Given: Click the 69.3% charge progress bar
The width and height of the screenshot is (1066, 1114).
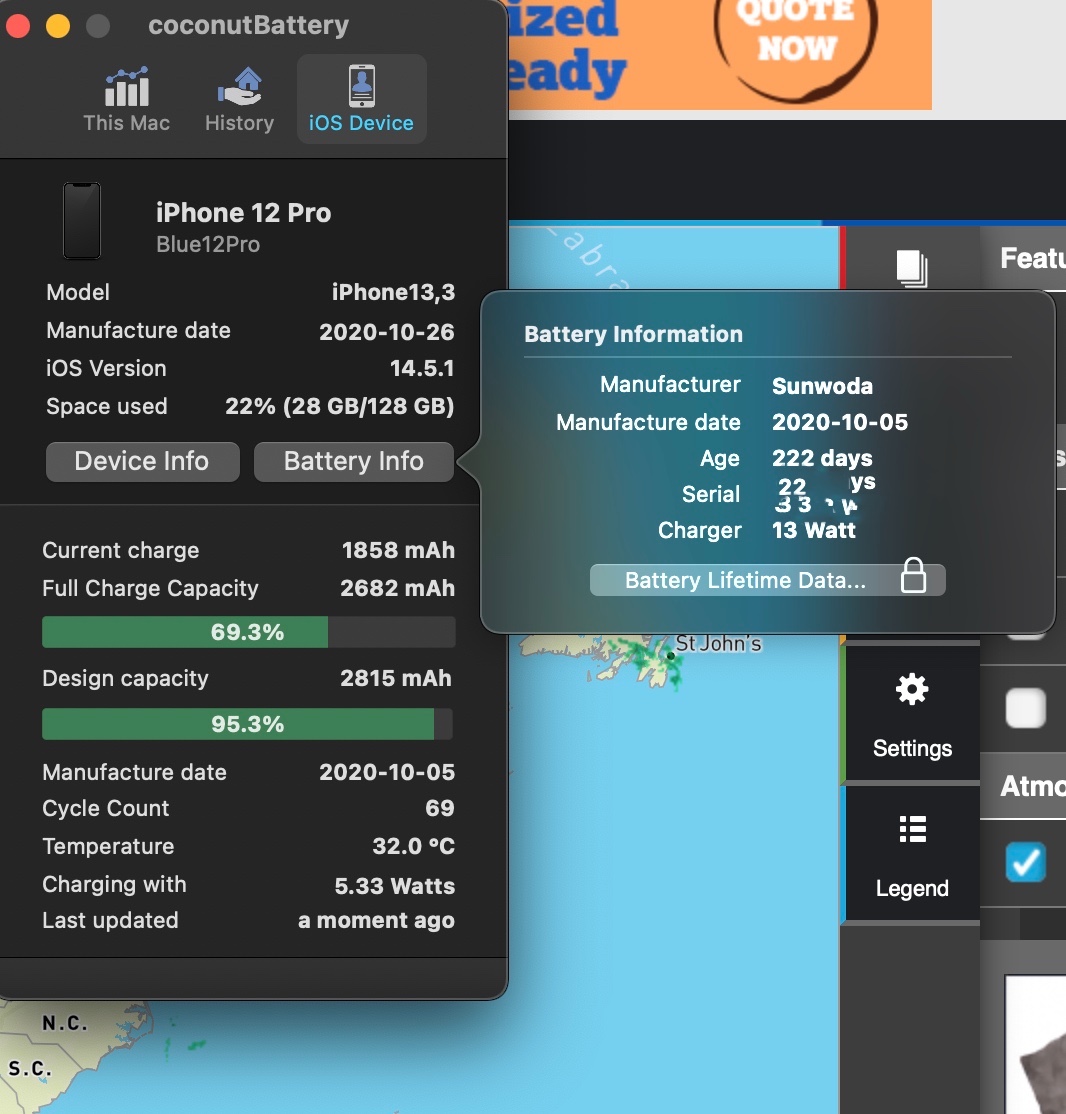Looking at the screenshot, I should 248,632.
